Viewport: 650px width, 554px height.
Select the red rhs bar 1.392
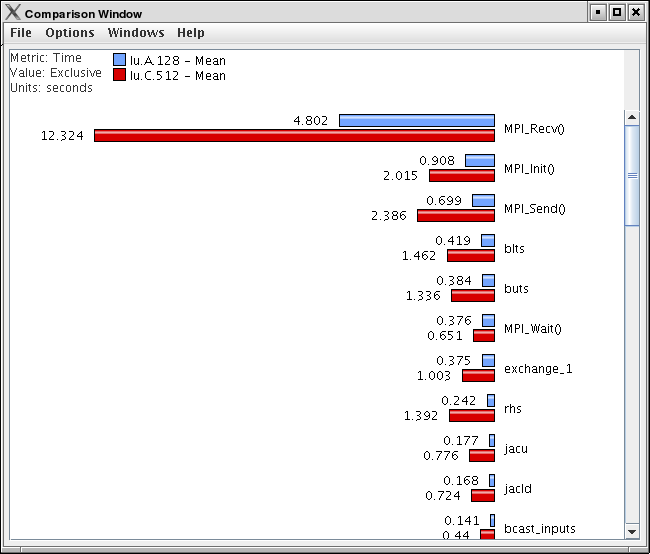click(472, 416)
